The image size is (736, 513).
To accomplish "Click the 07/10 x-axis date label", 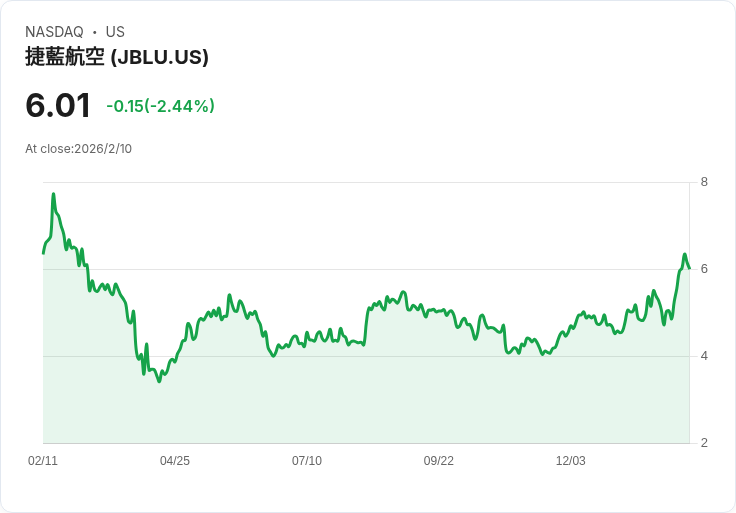I will pyautogui.click(x=307, y=461).
